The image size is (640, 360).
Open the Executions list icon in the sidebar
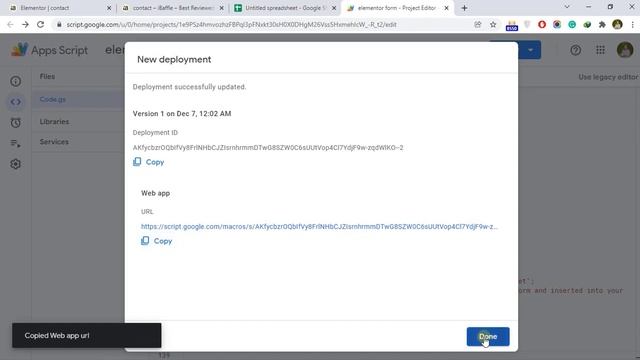tap(16, 143)
